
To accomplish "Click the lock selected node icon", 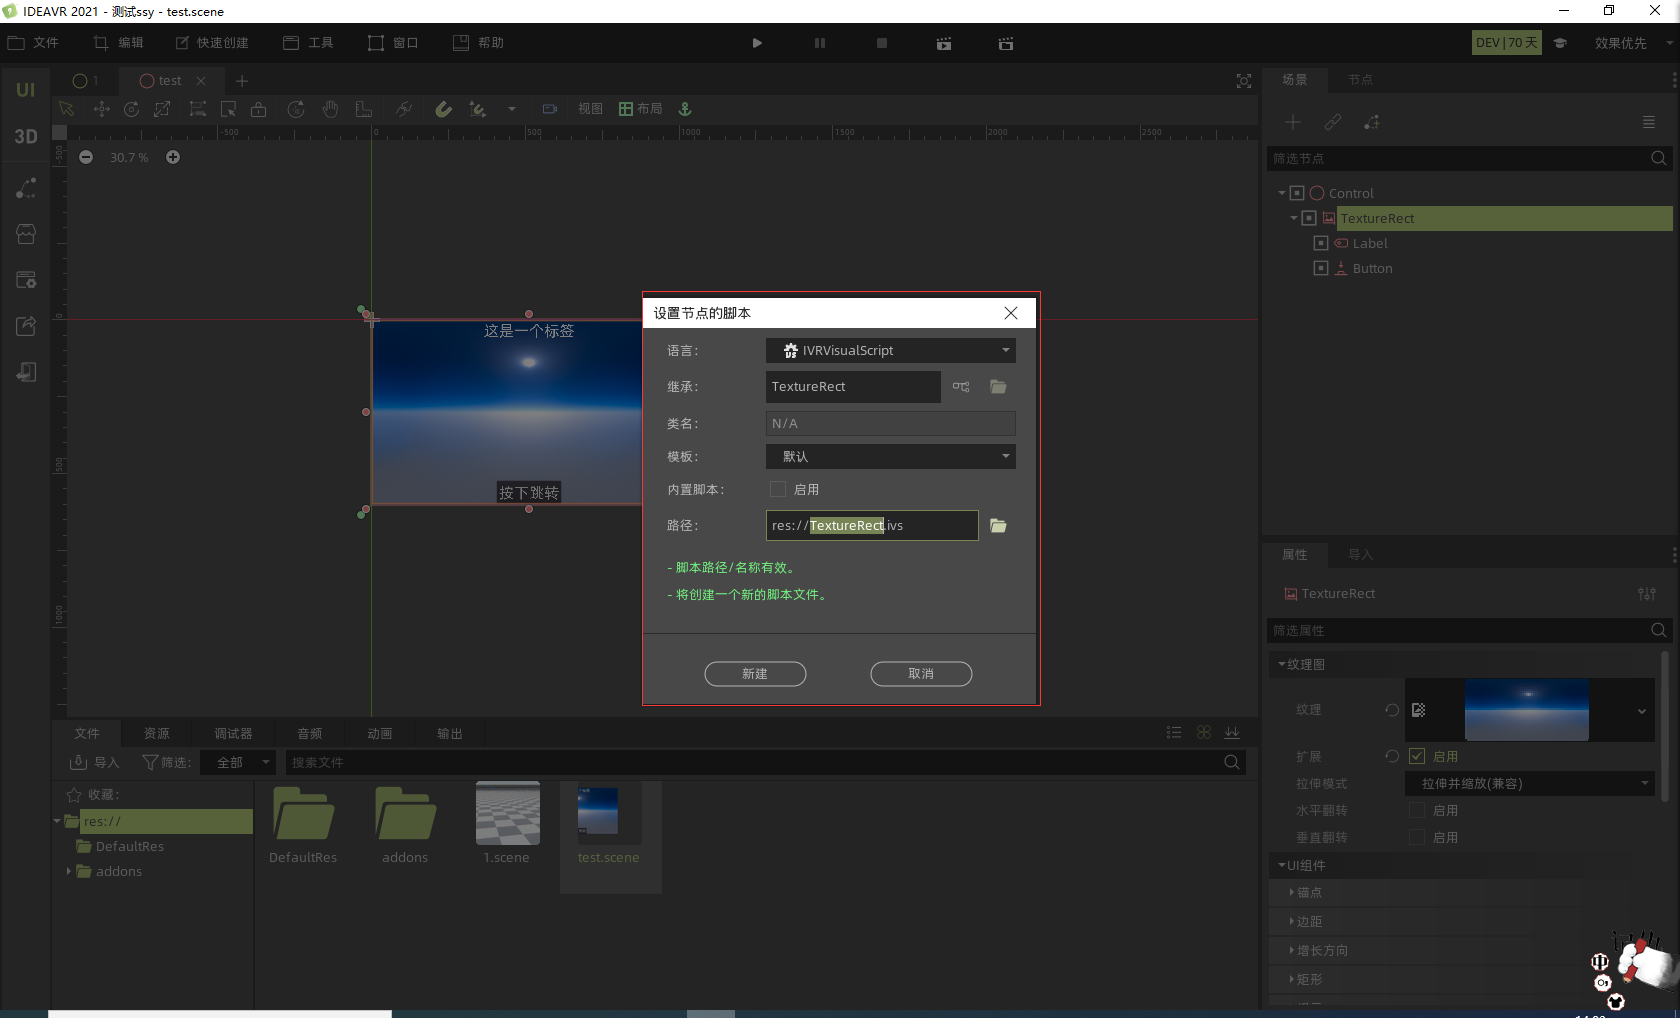I will (x=258, y=109).
